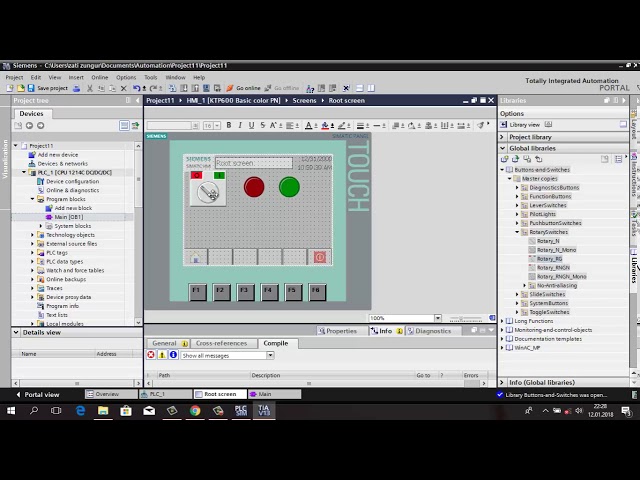The width and height of the screenshot is (640, 480).
Task: Open the Tools menu
Action: (x=151, y=78)
